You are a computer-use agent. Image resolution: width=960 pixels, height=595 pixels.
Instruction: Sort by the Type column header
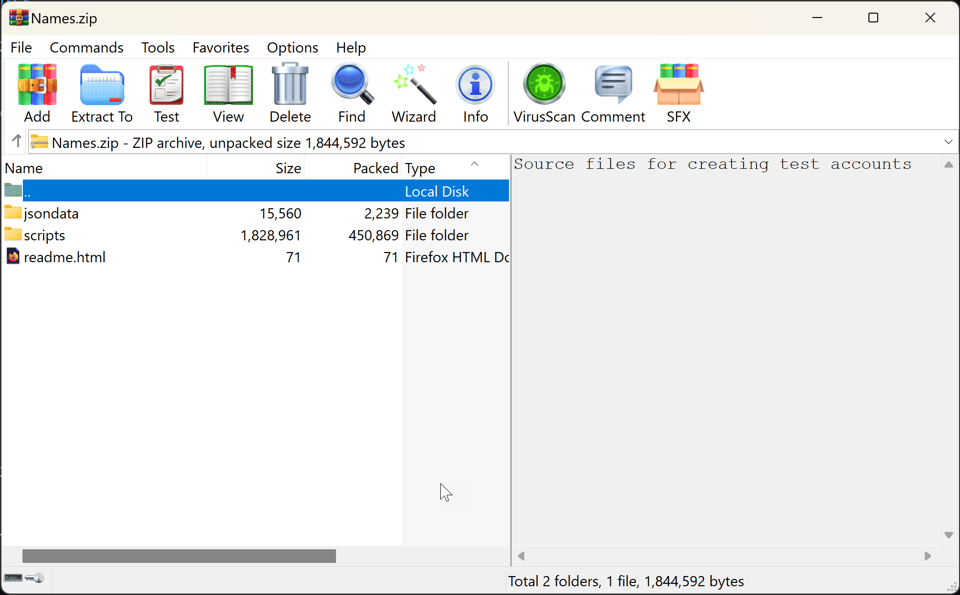[456, 168]
